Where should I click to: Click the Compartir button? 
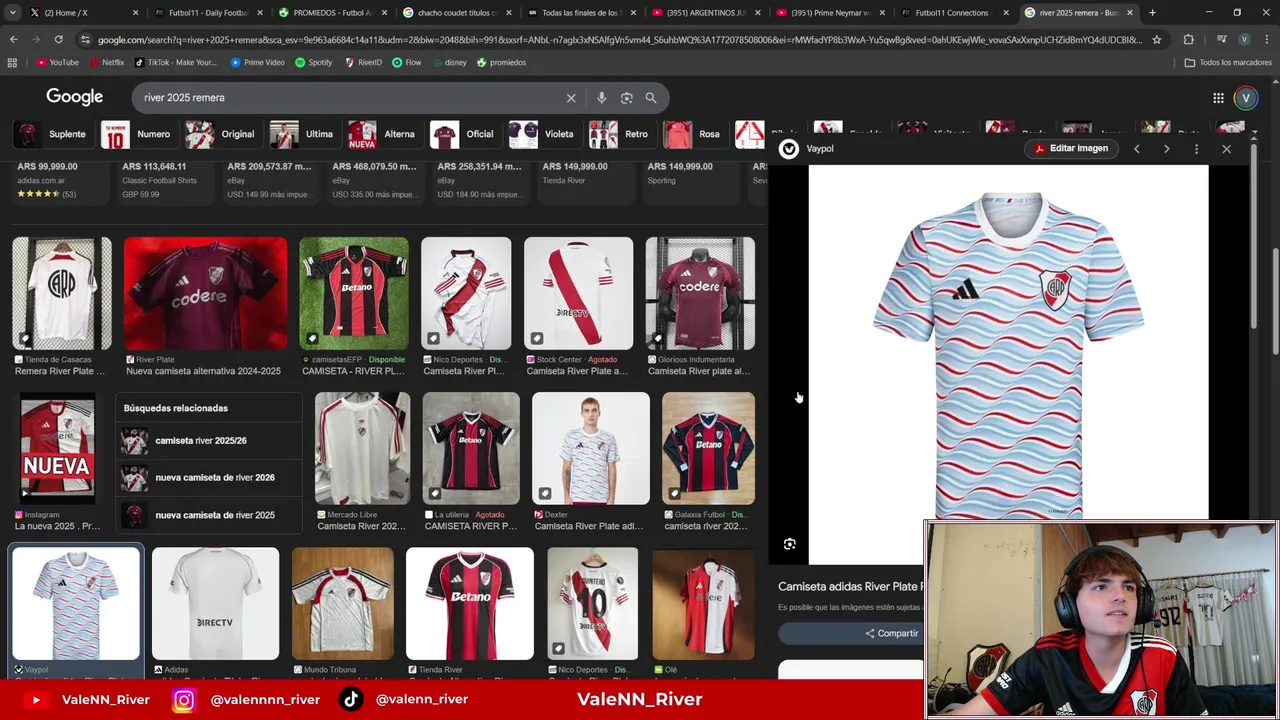[891, 633]
